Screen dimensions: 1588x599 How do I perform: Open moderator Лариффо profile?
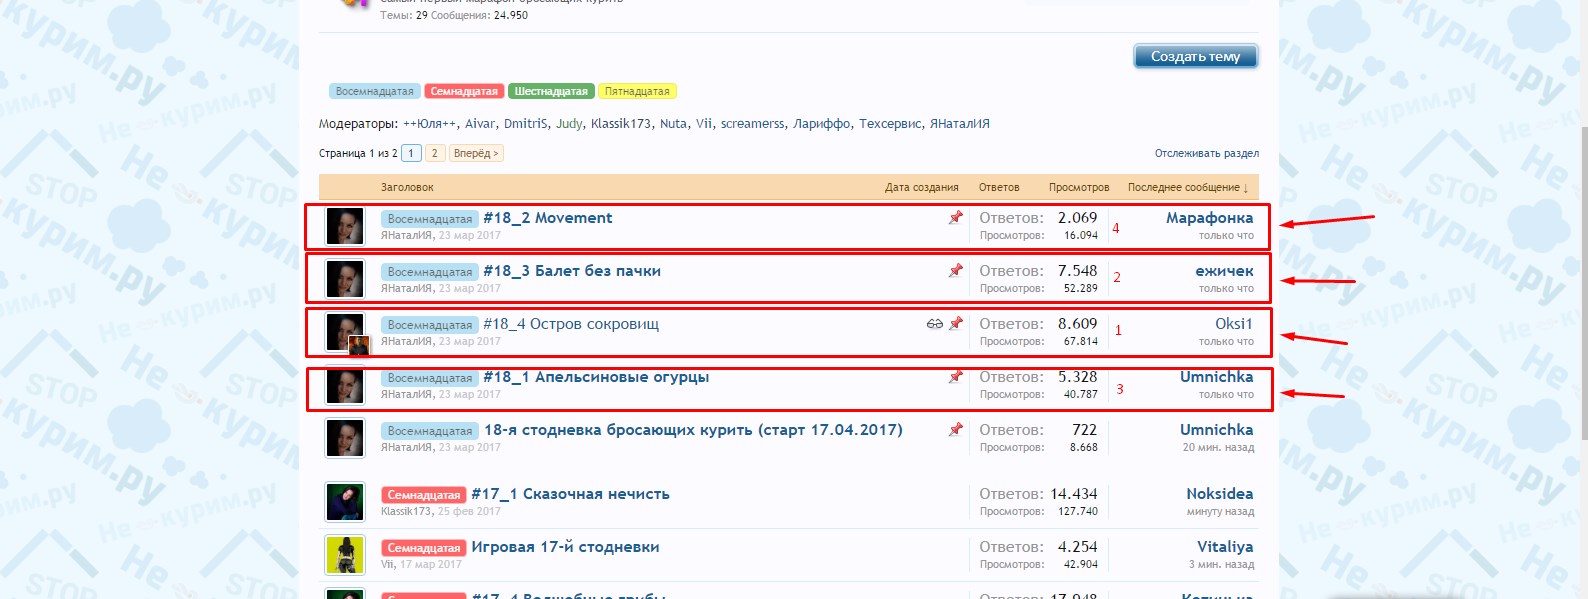click(x=822, y=124)
